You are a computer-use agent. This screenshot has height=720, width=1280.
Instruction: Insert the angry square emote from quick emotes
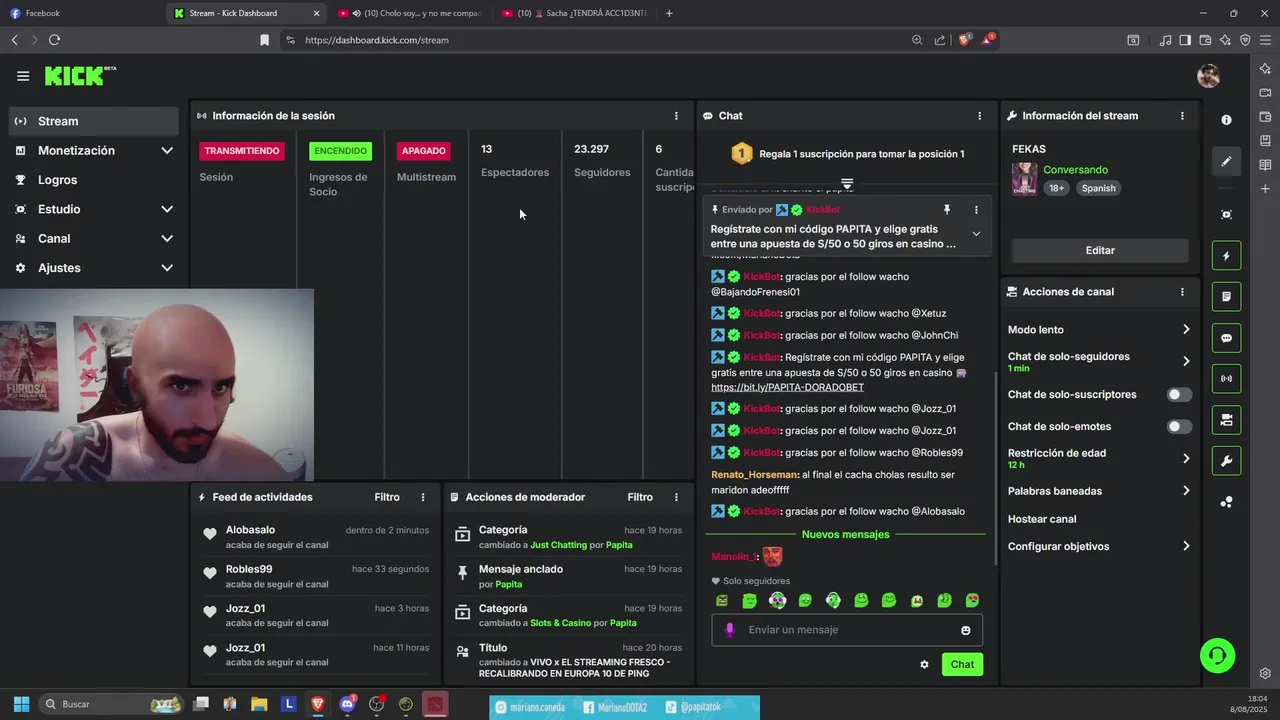coord(722,601)
